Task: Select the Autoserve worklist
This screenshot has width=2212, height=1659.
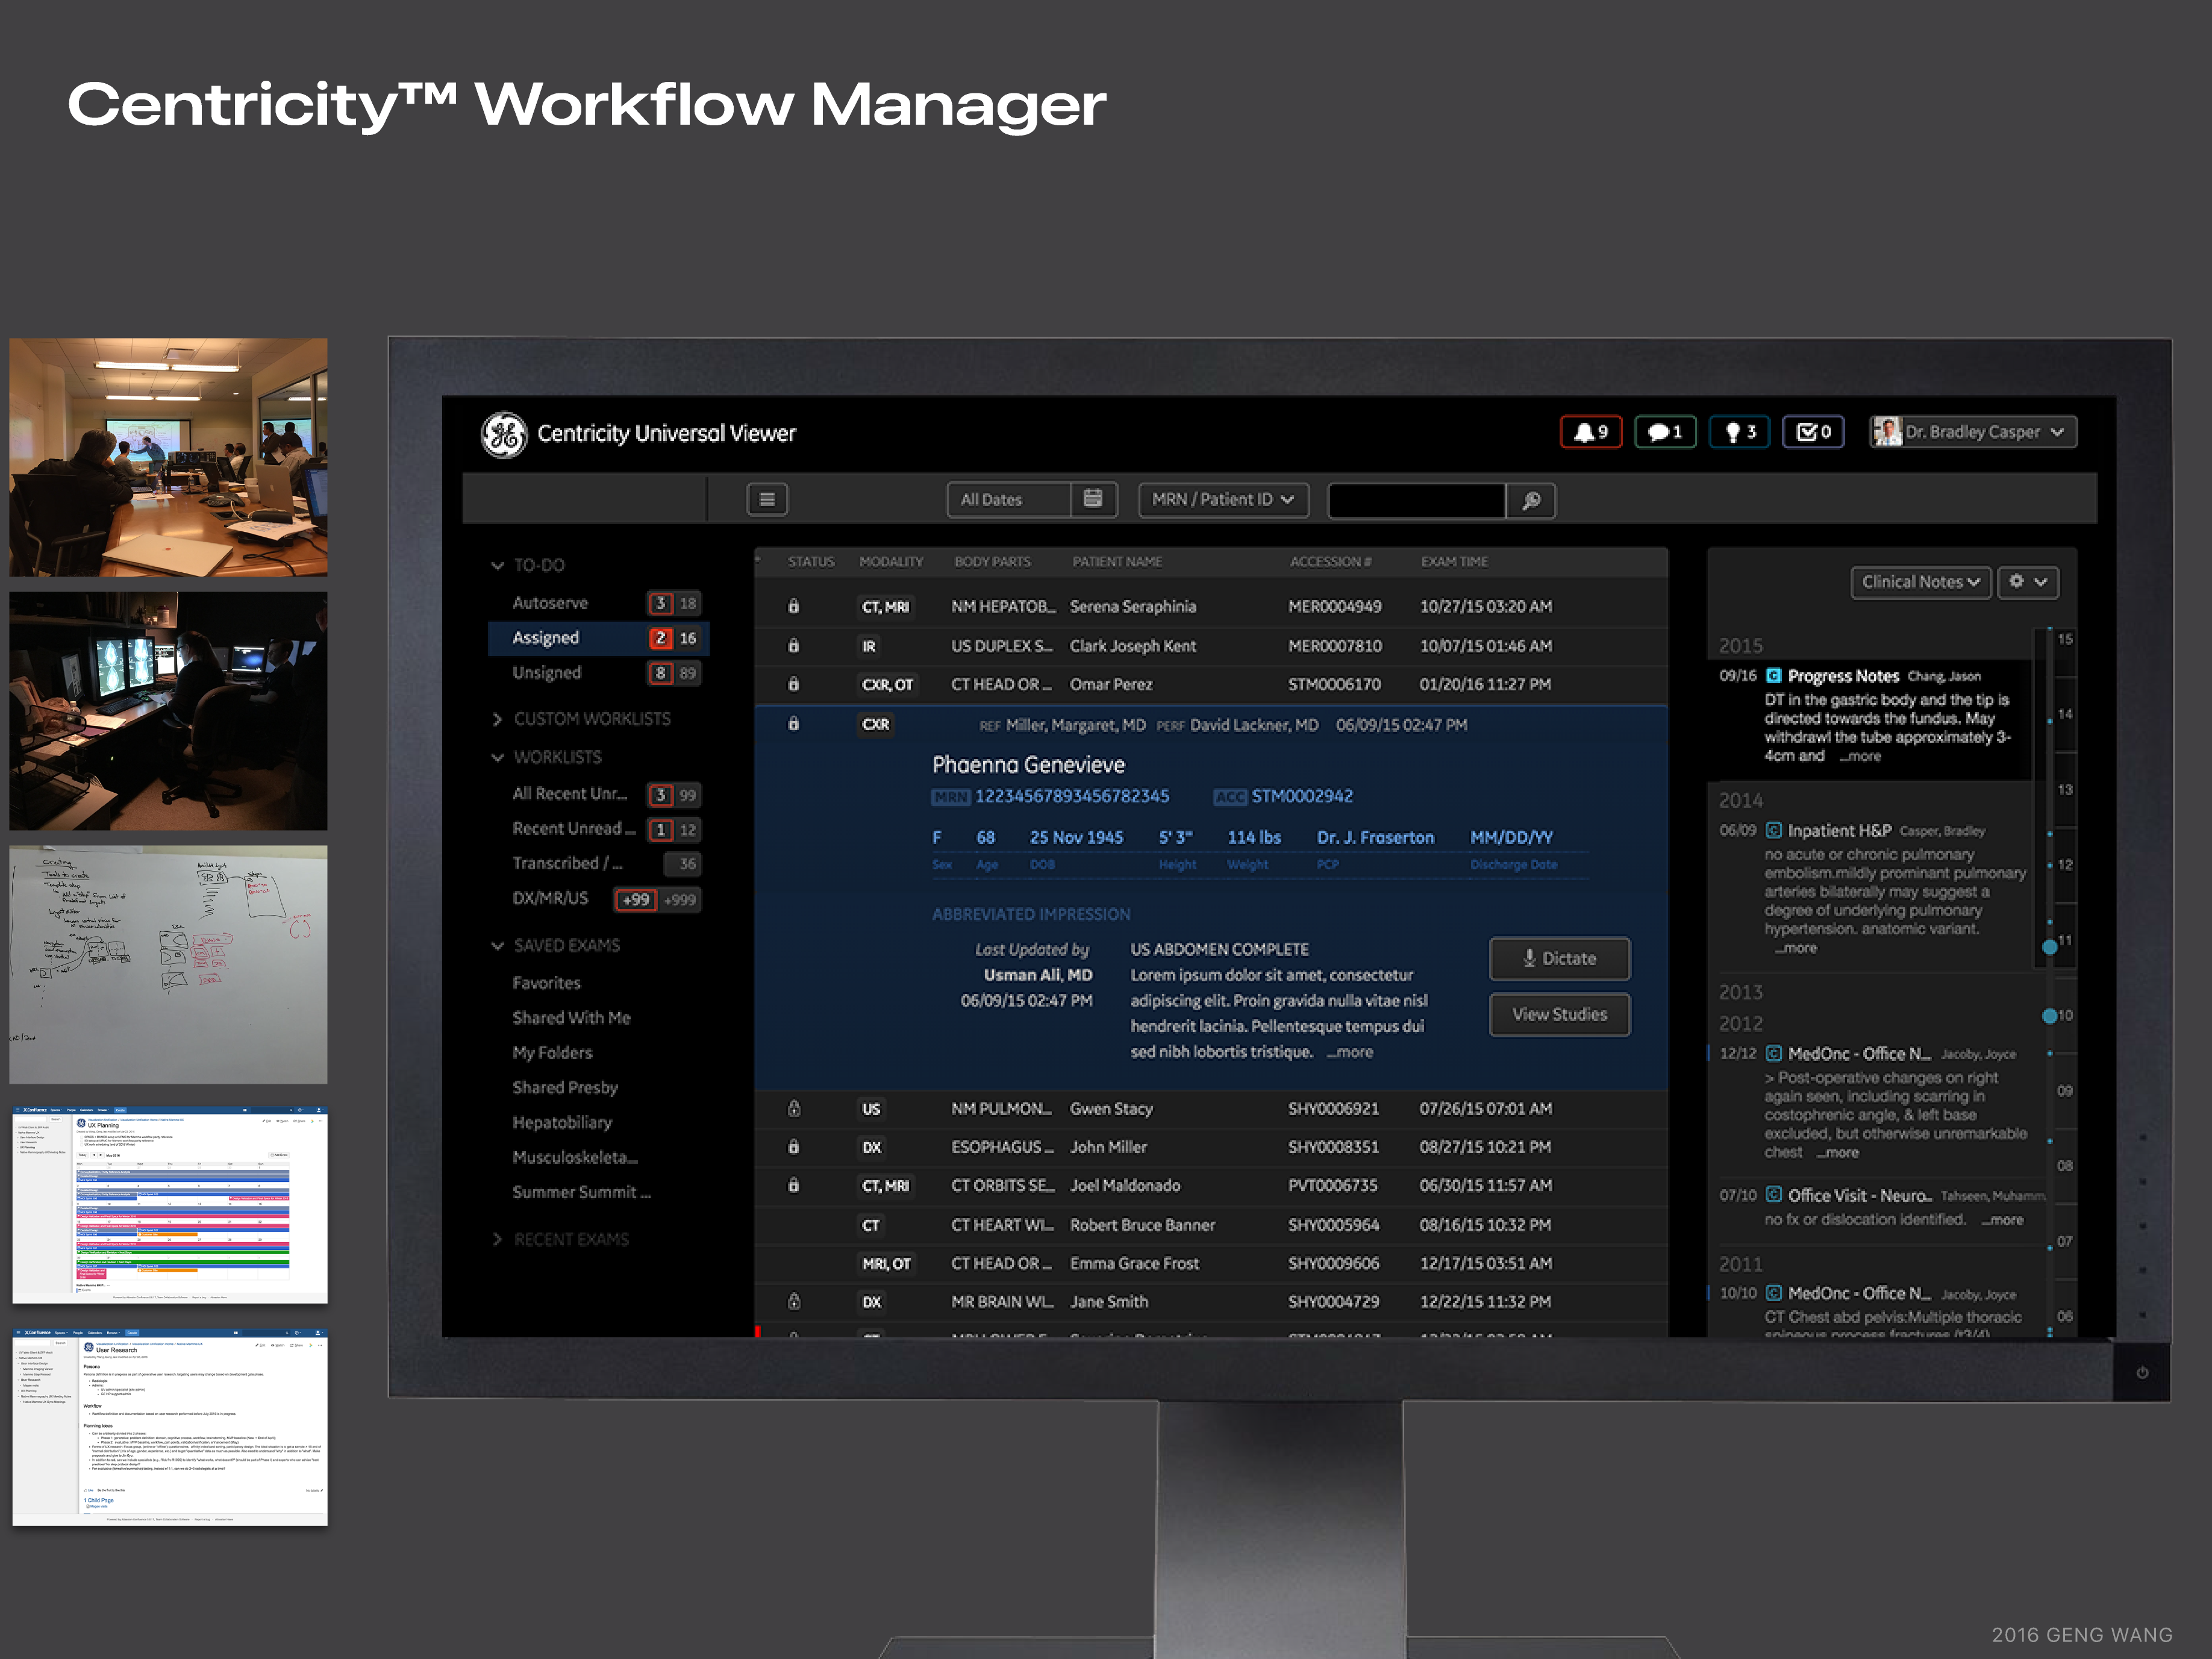Action: click(x=599, y=603)
